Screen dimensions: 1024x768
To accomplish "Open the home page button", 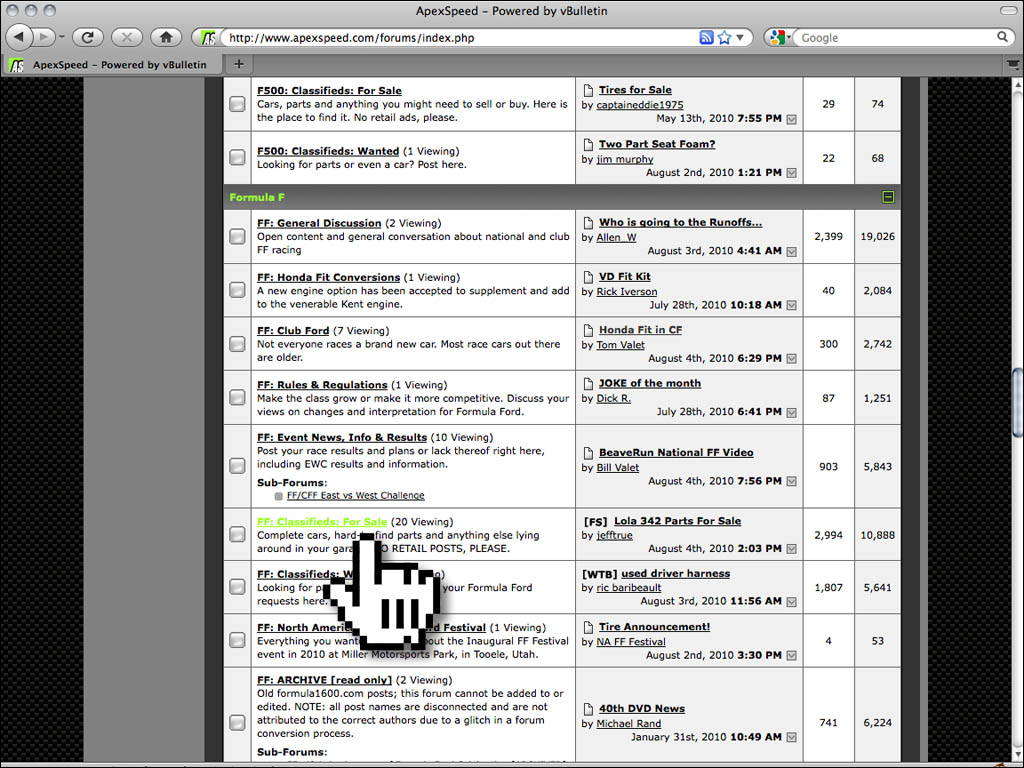I will tap(166, 37).
